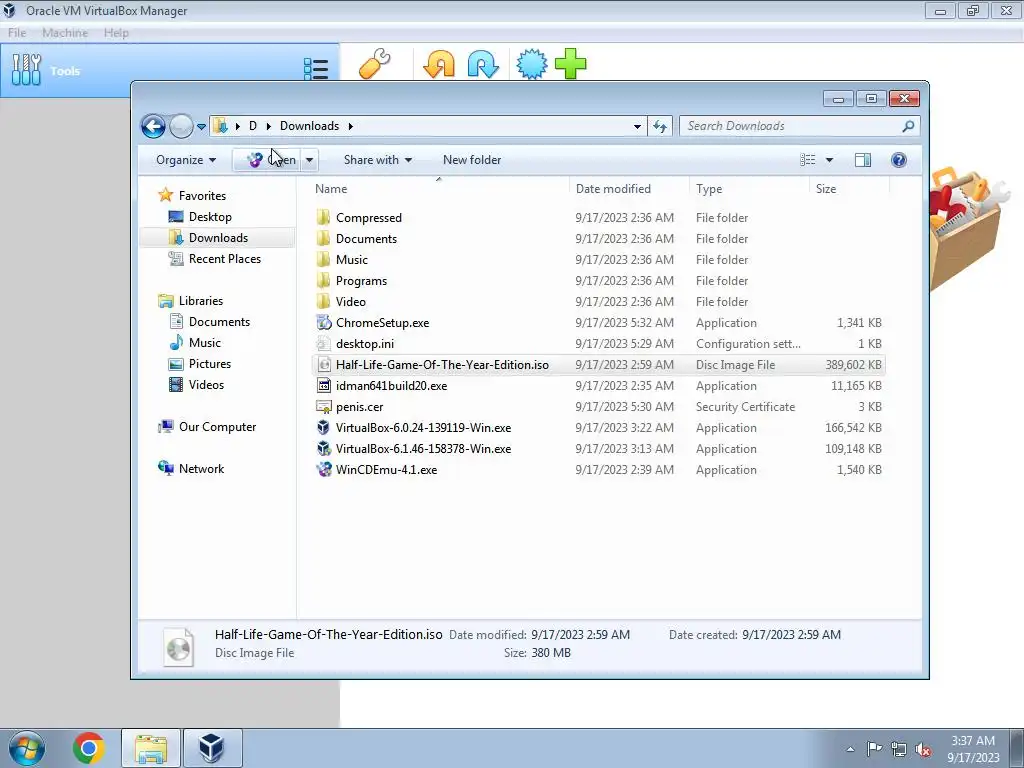This screenshot has width=1024, height=768.
Task: Click the D breadcrumb in the address bar
Action: (253, 126)
